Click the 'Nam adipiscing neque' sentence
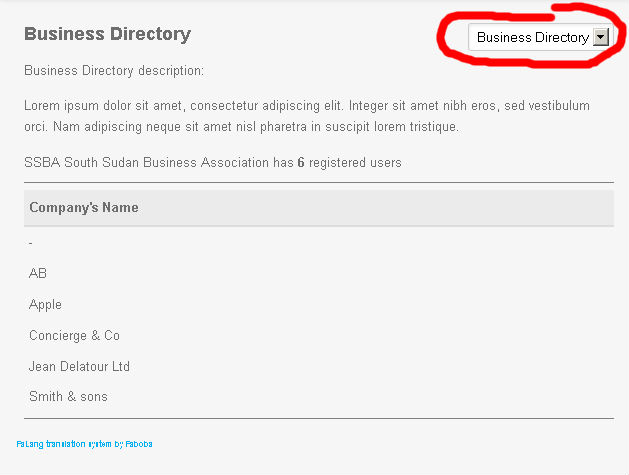 [x=256, y=127]
